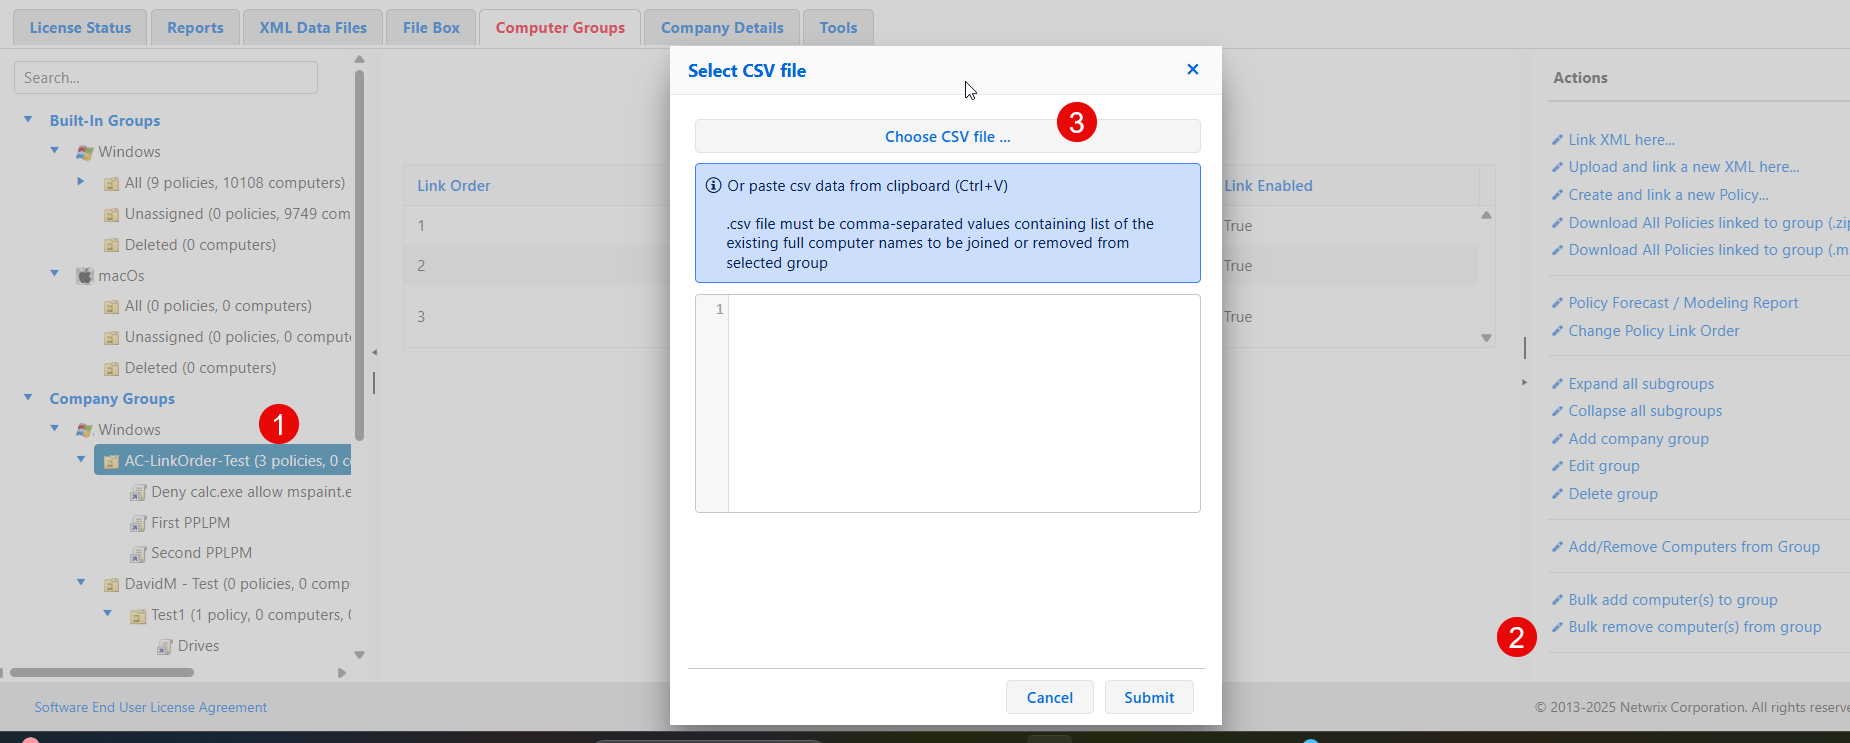Expand the All (9 policies) group
The height and width of the screenshot is (743, 1850).
coord(81,182)
